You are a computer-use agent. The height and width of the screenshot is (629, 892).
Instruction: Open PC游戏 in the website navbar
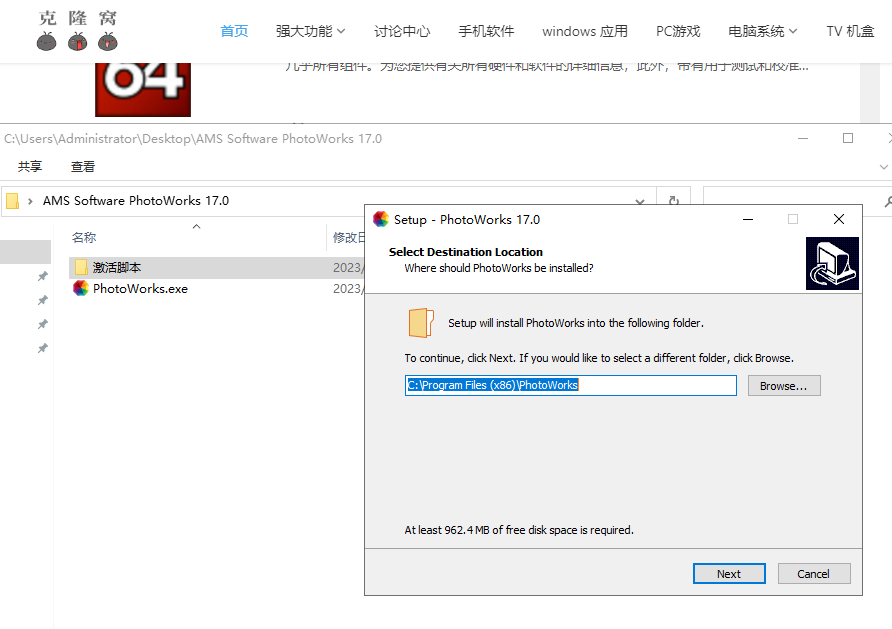[x=678, y=31]
